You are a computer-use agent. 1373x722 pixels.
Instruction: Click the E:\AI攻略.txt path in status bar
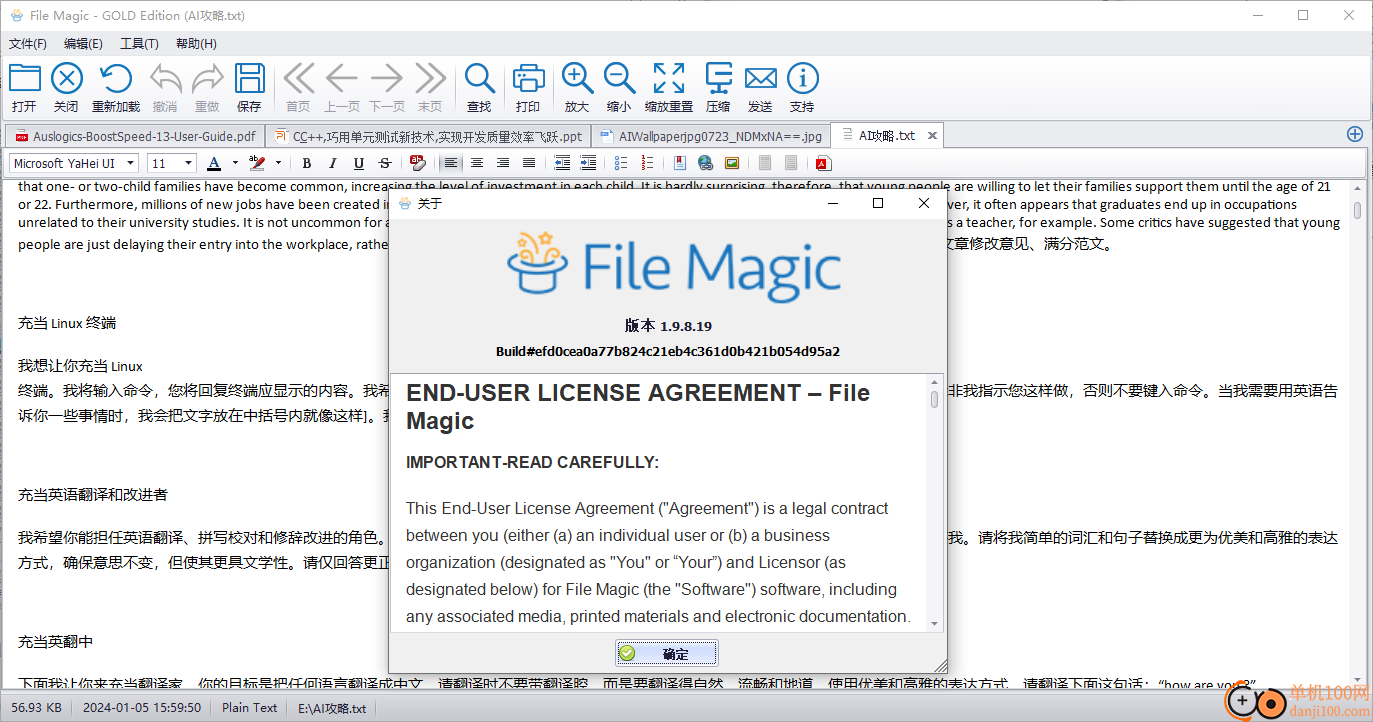[x=332, y=708]
